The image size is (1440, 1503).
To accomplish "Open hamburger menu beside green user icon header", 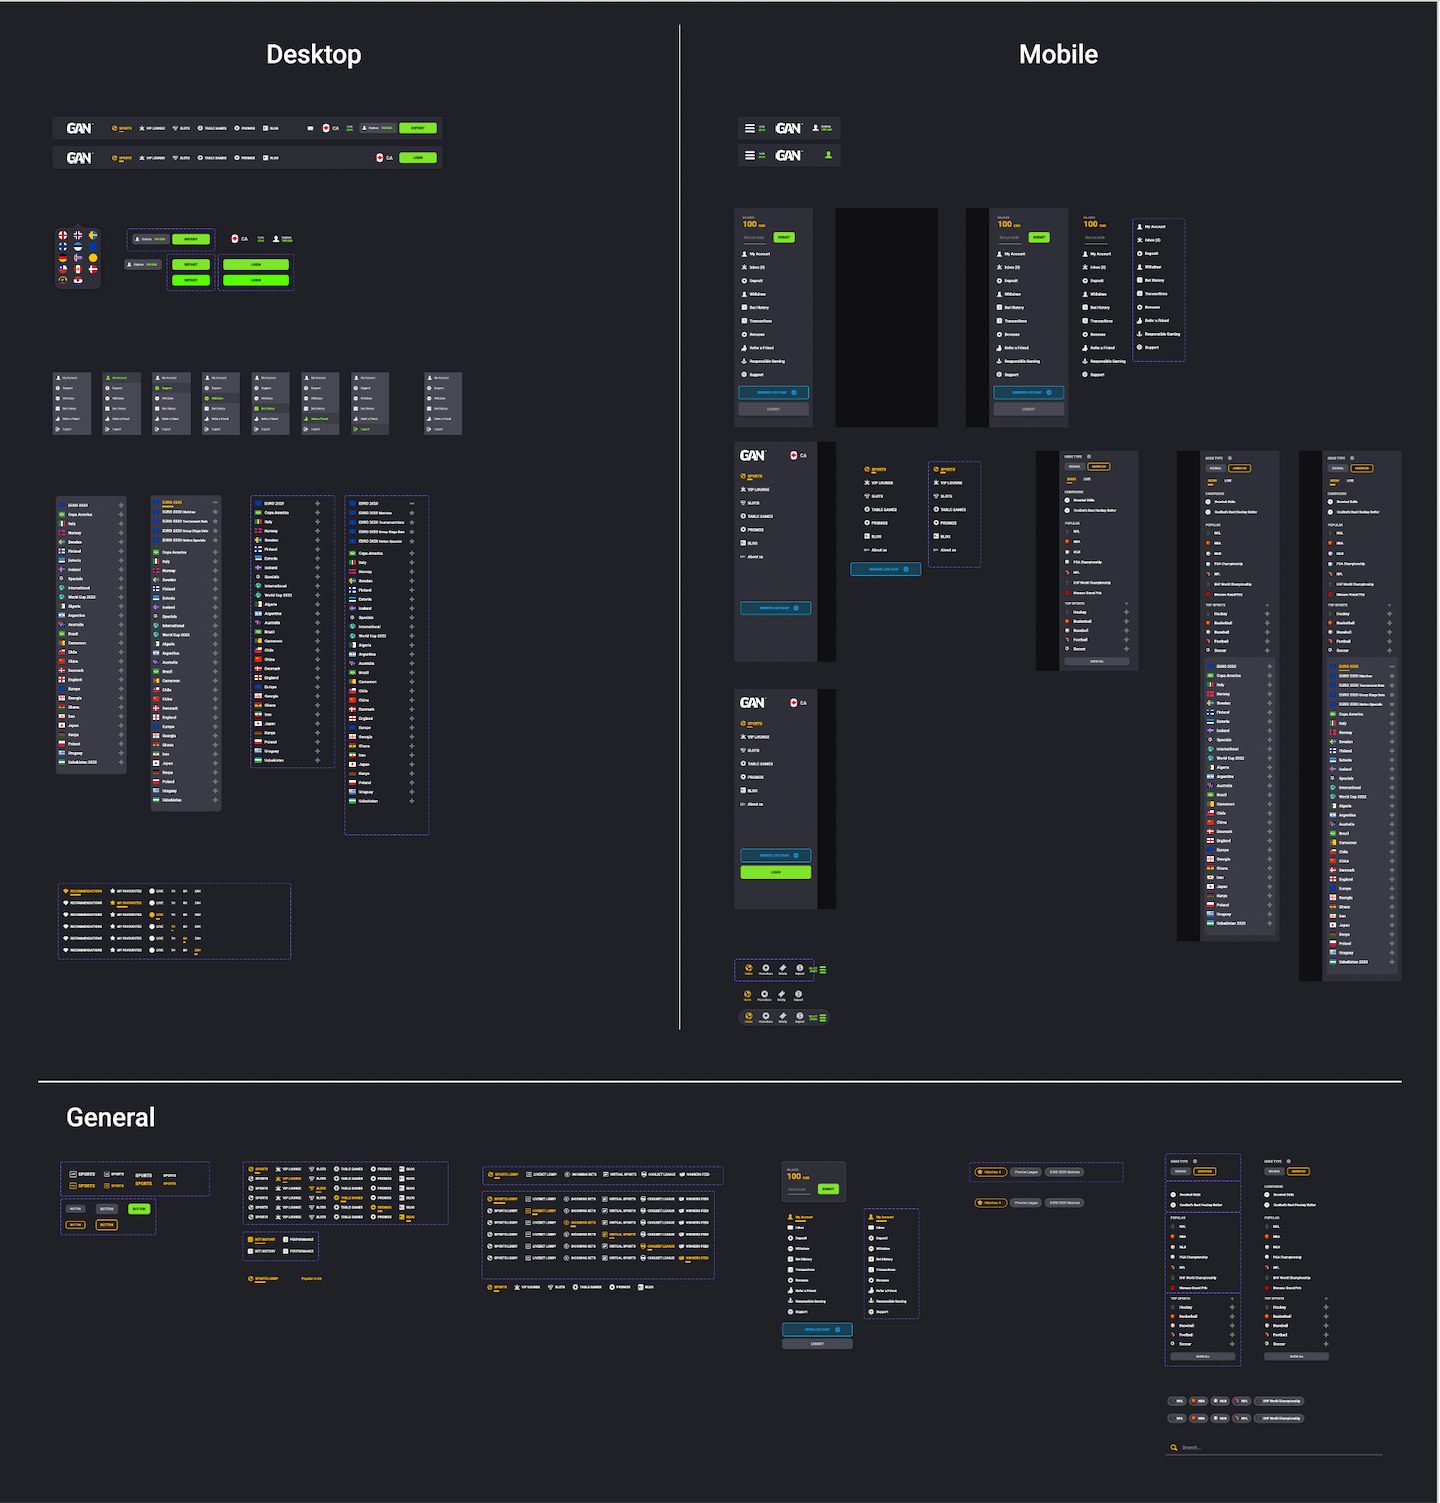I will click(x=750, y=155).
